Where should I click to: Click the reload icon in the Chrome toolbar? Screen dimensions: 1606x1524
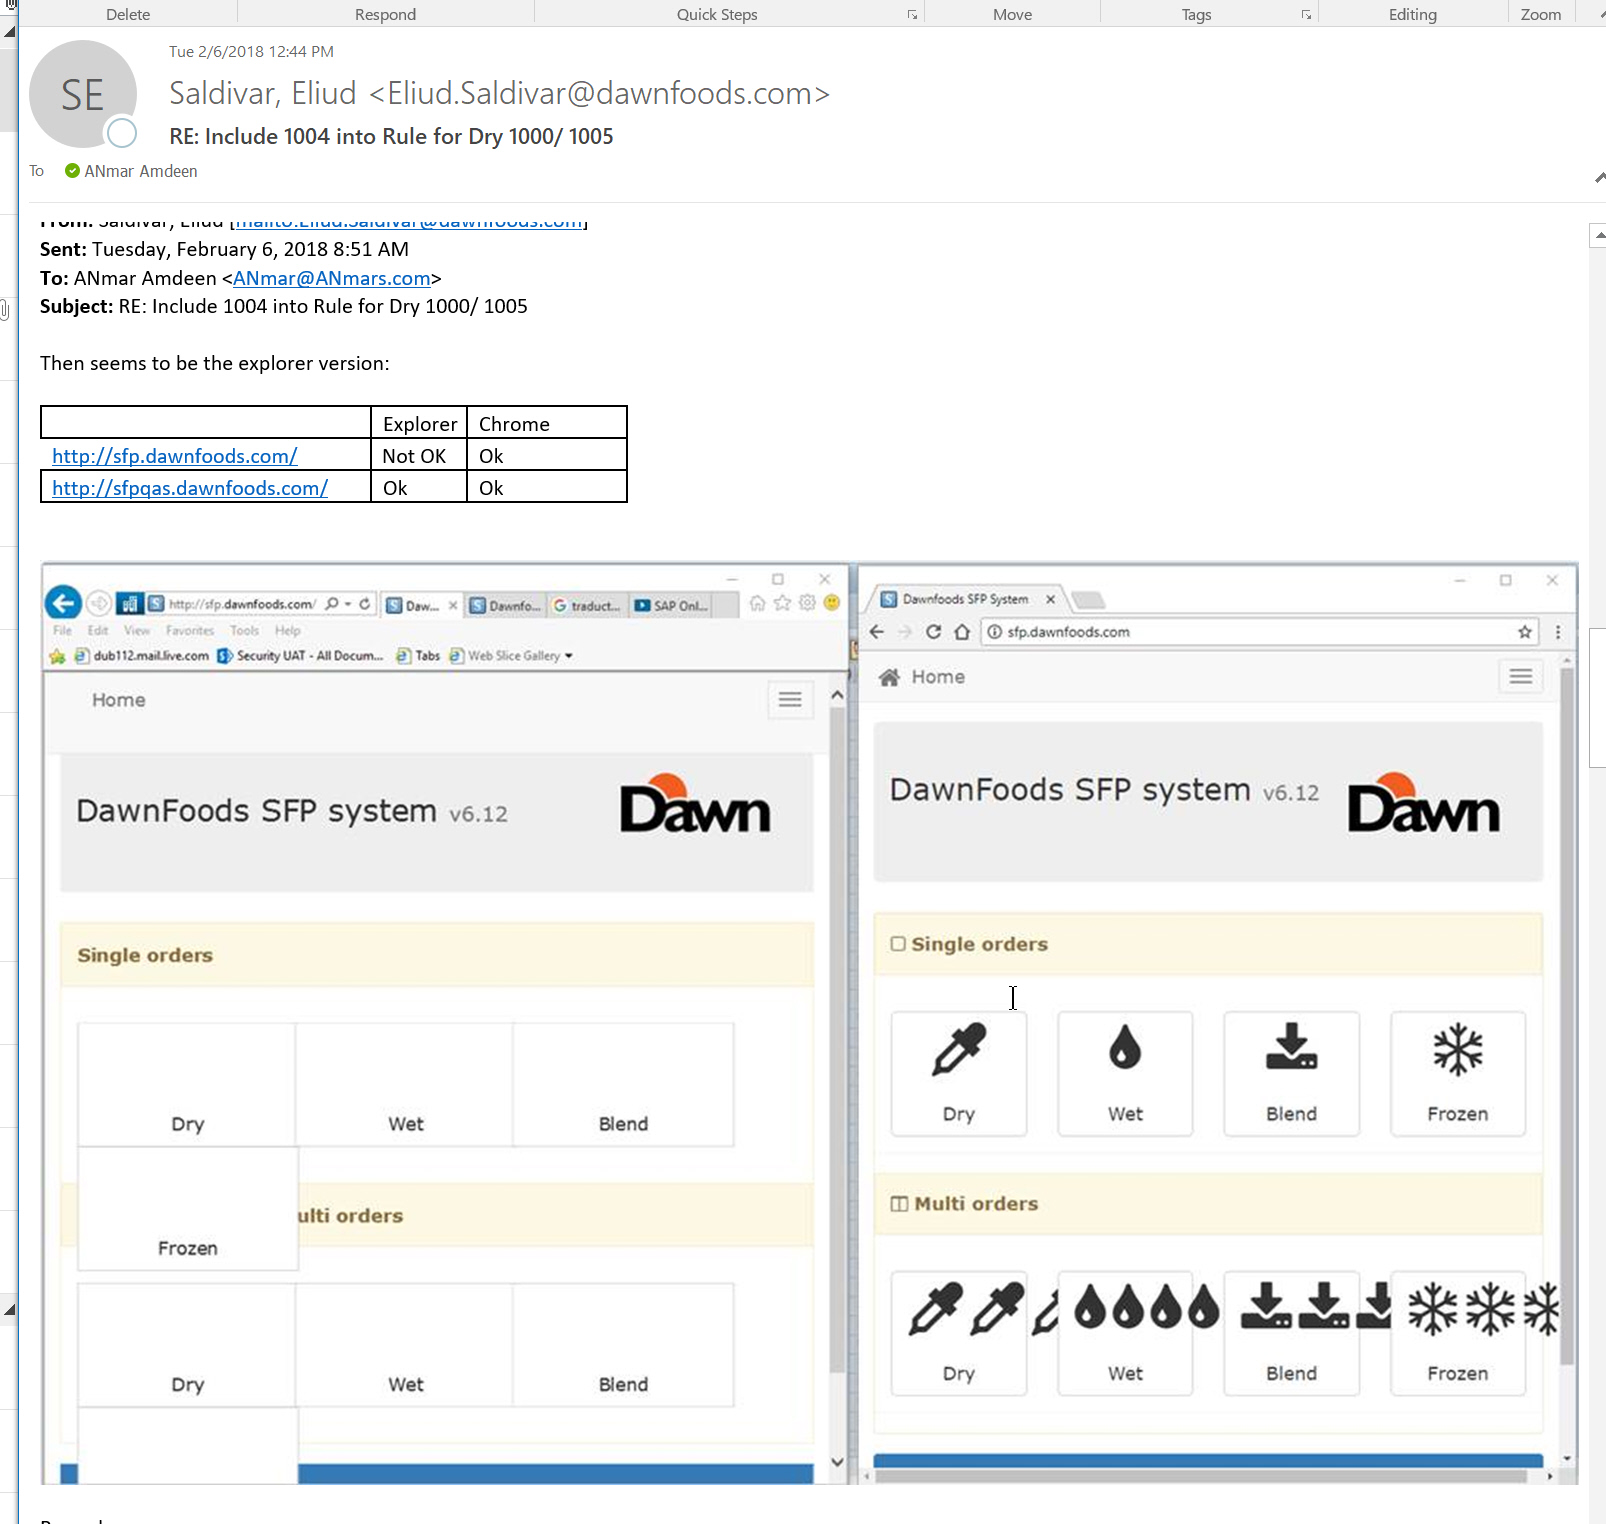tap(933, 632)
